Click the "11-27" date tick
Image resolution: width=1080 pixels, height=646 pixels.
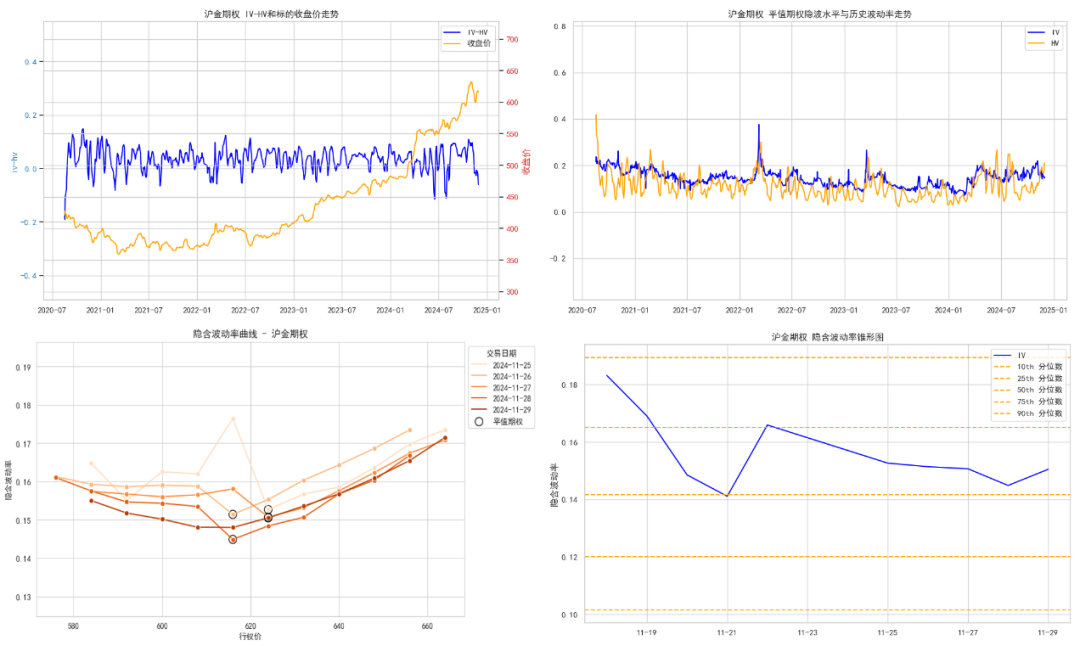(968, 632)
